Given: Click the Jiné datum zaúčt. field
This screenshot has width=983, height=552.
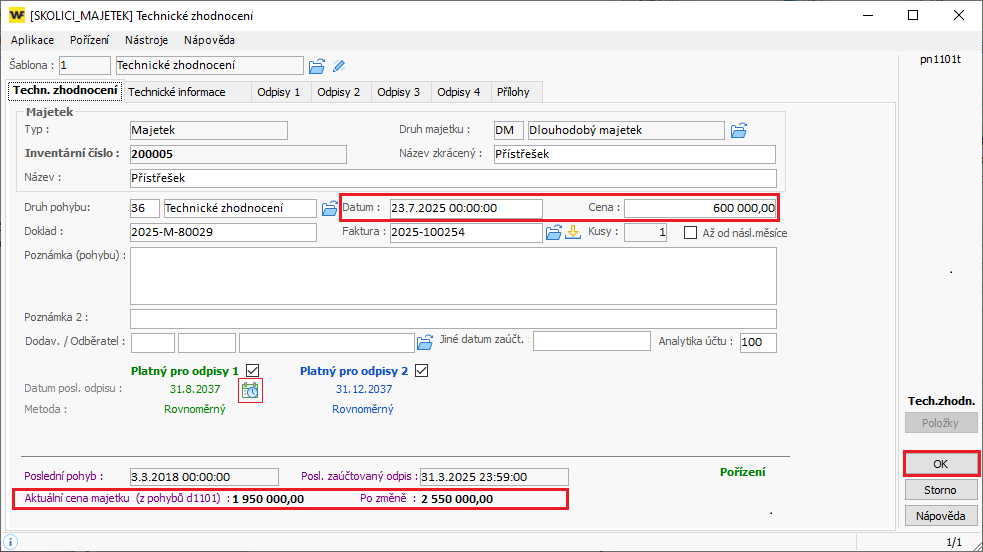Looking at the screenshot, I should pos(592,341).
